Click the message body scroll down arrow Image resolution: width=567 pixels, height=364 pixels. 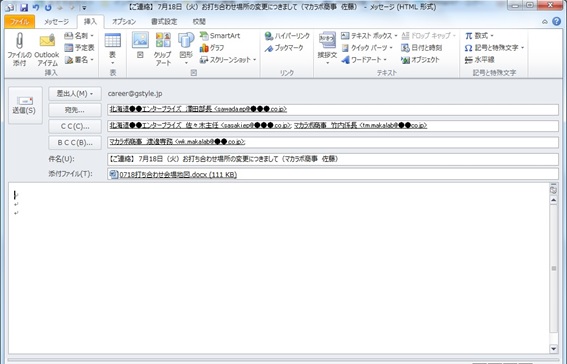553,349
